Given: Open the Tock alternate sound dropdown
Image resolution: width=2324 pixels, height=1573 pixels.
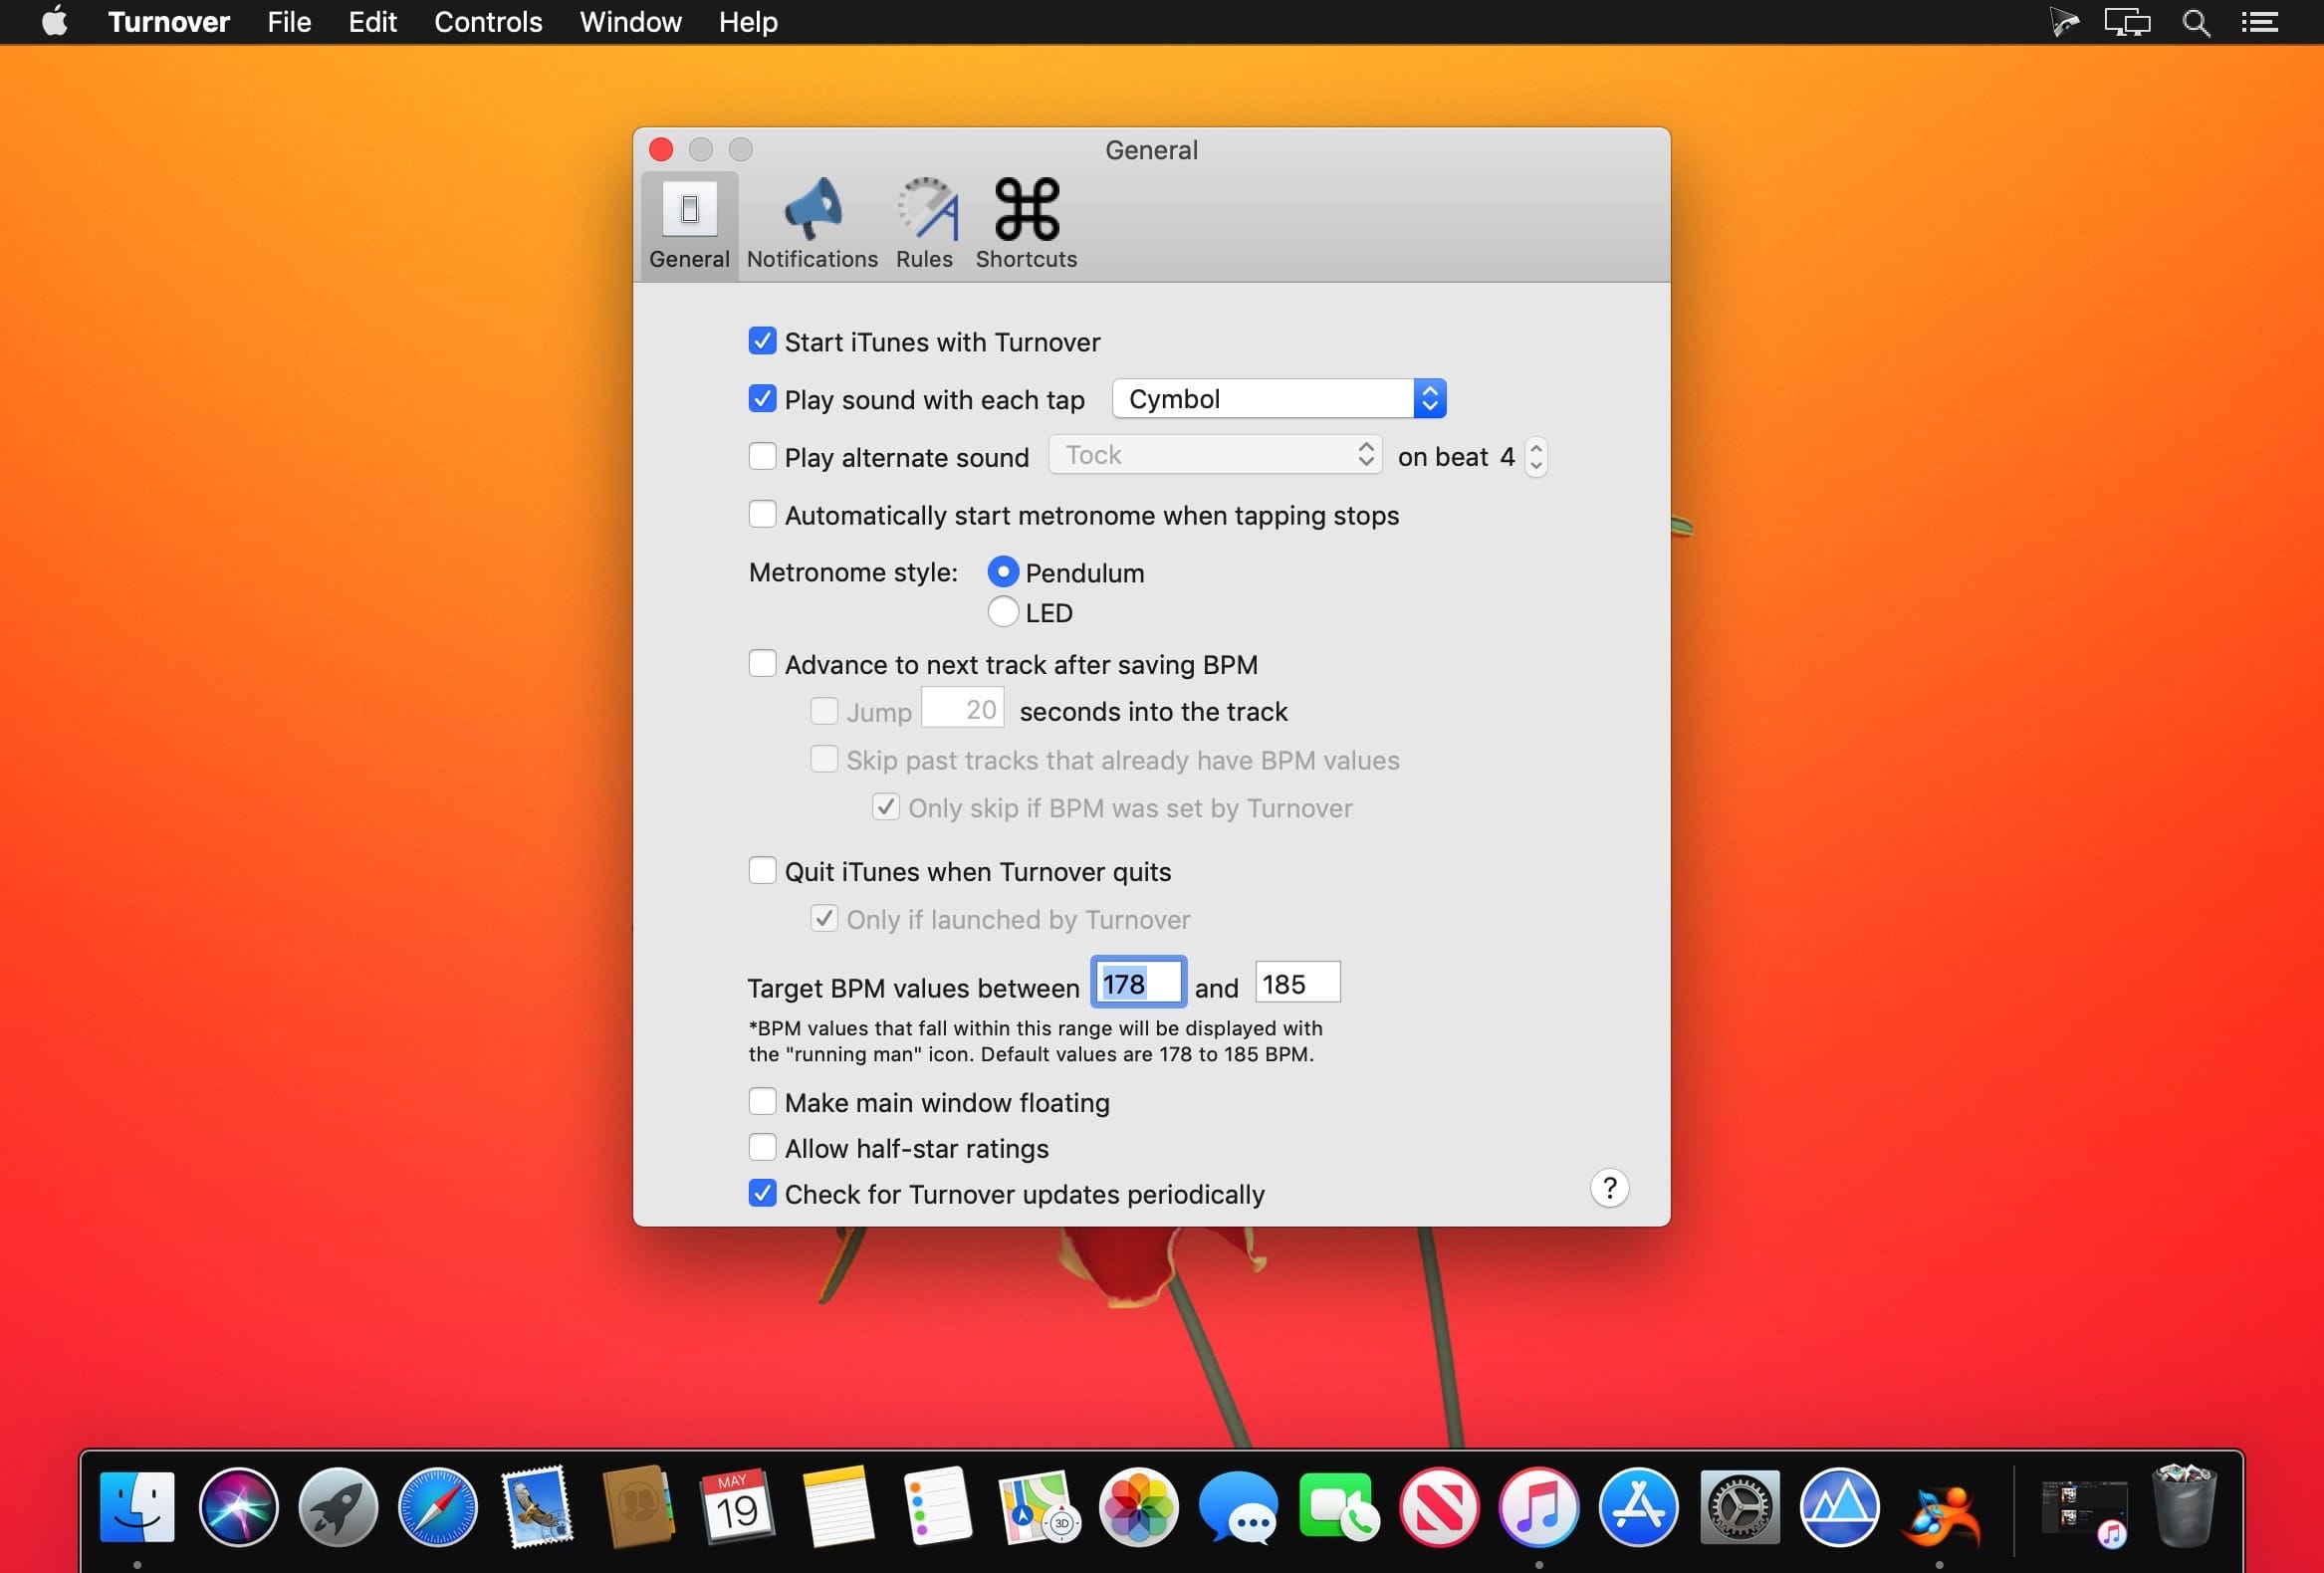Looking at the screenshot, I should [1215, 455].
